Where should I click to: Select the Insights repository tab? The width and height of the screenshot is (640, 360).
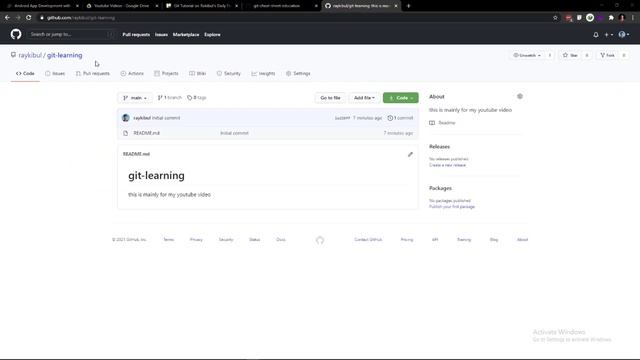coord(263,73)
